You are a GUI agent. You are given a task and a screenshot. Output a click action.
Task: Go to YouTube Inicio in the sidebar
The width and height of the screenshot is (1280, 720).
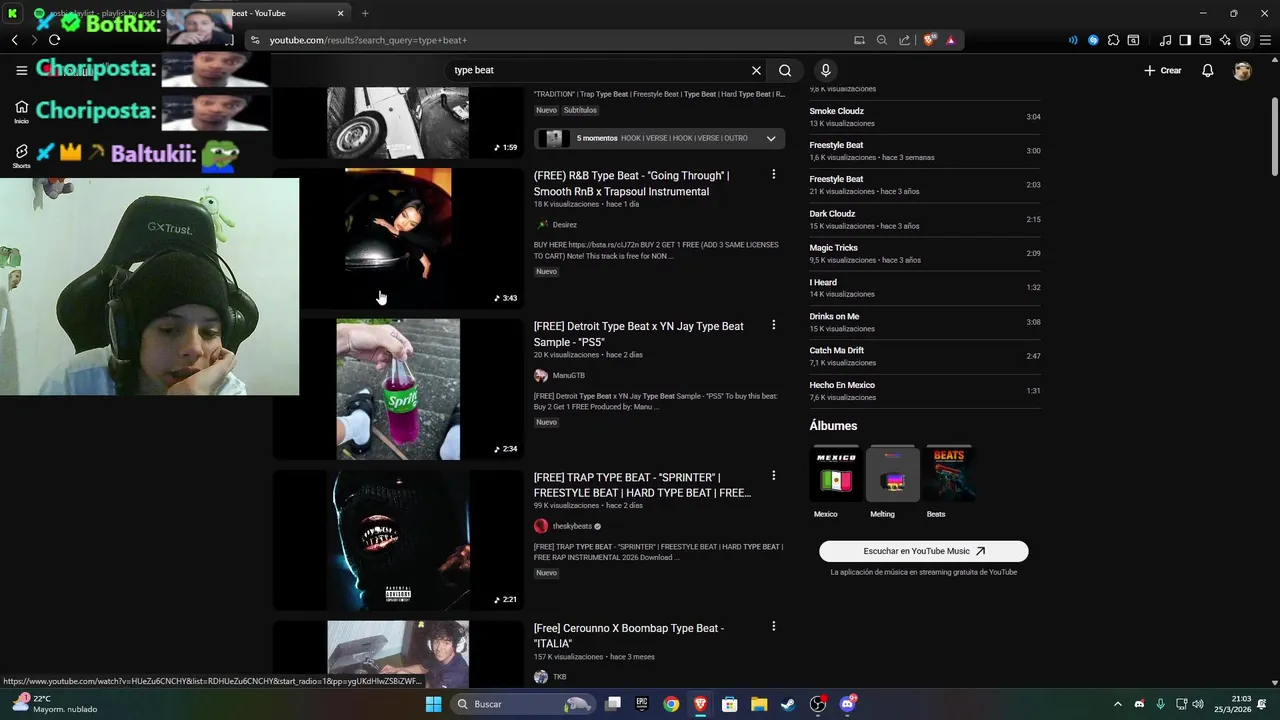pos(21,111)
